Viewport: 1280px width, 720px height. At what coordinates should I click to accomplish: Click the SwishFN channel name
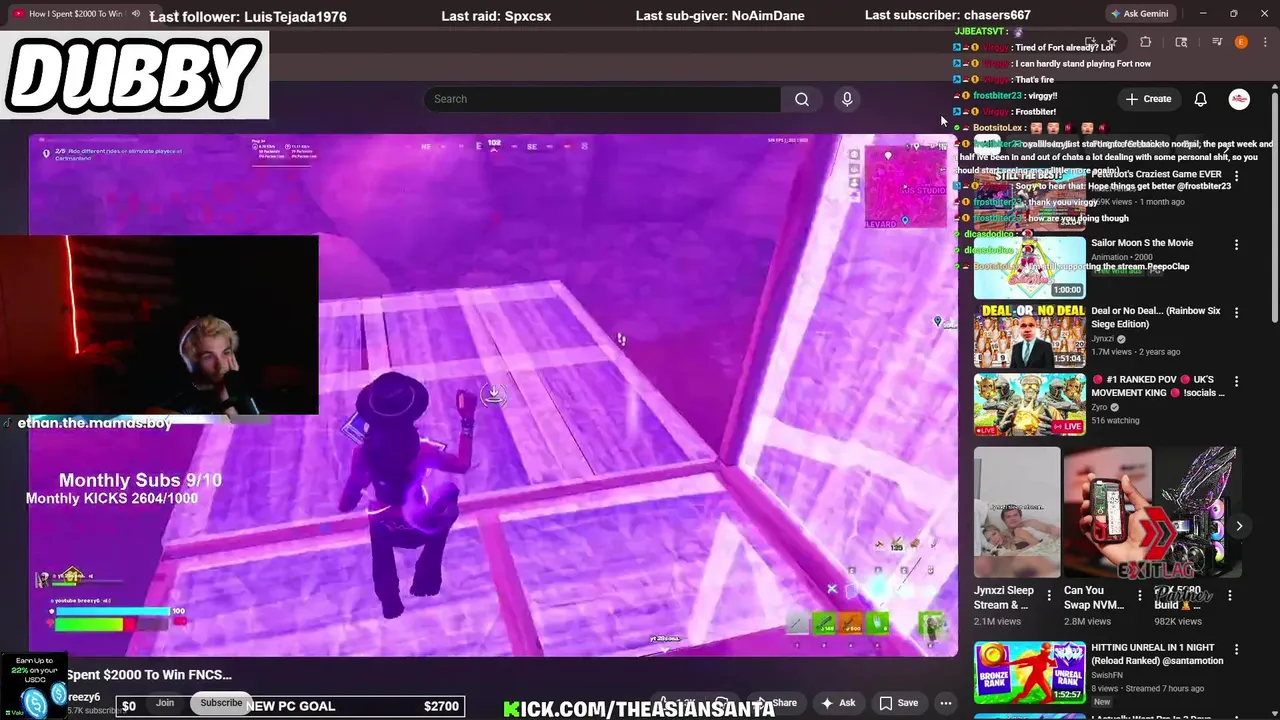1108,675
